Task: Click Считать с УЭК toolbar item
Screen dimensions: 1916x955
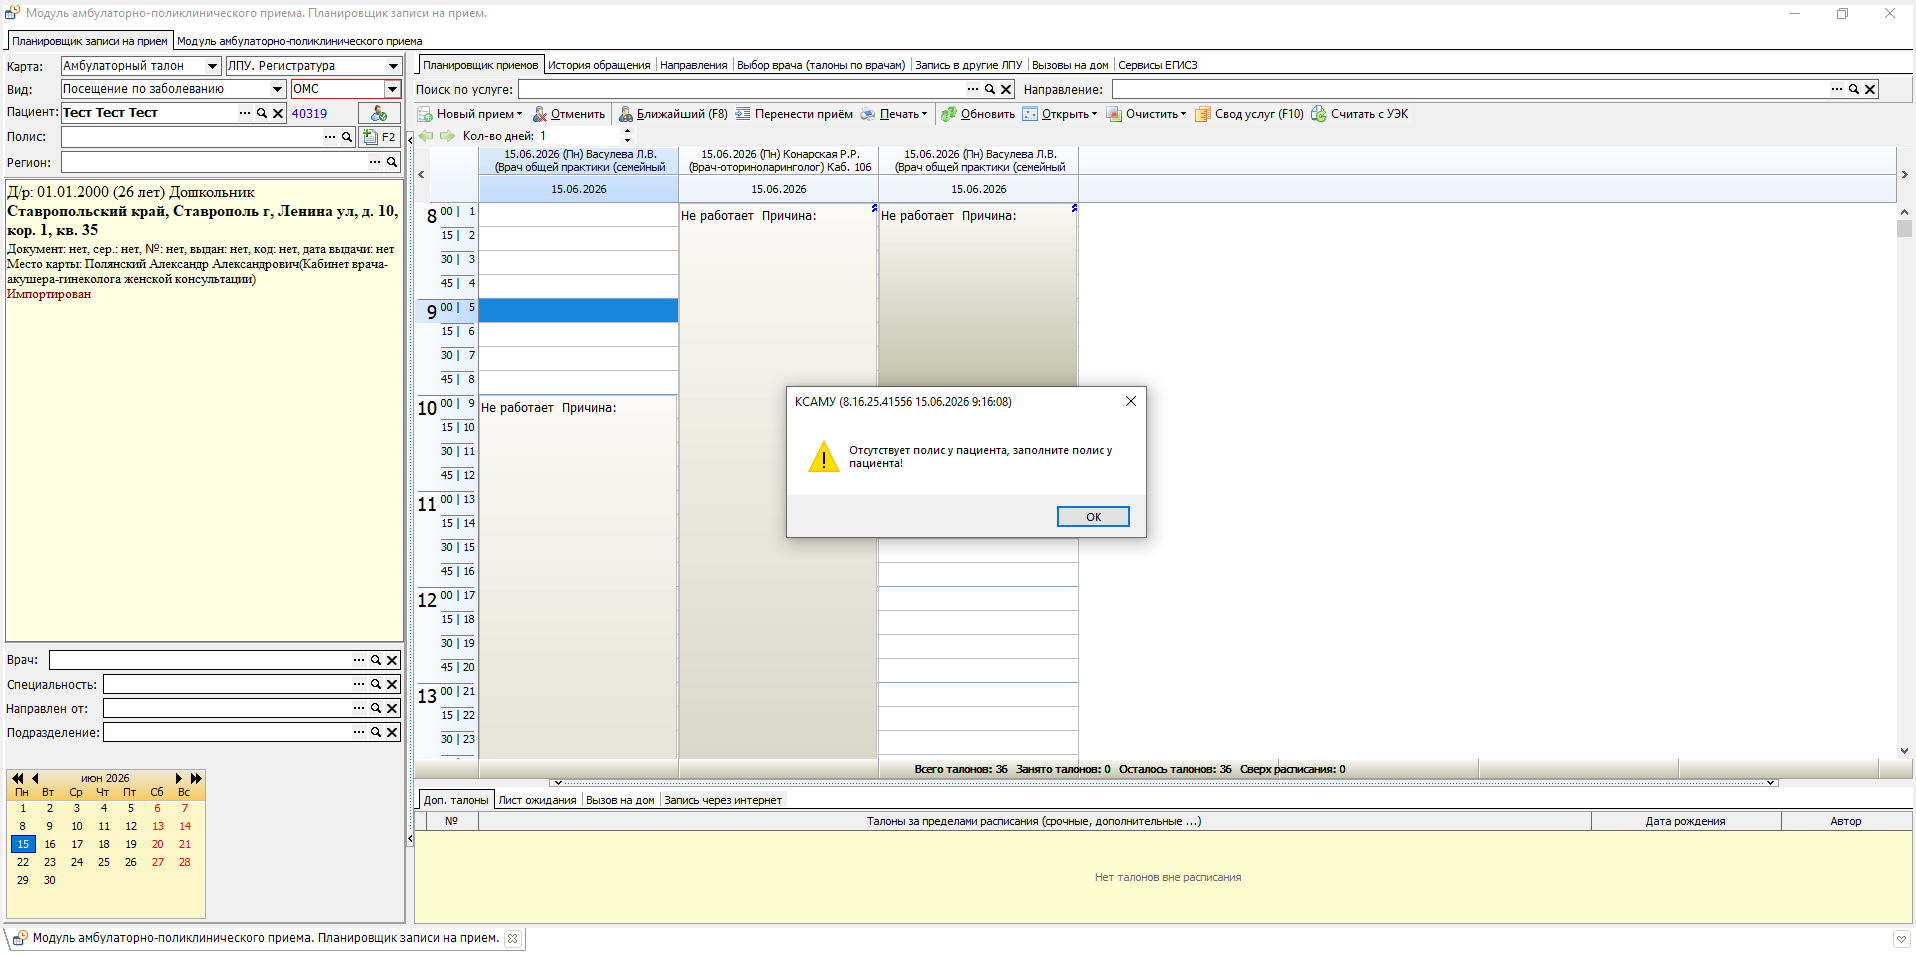Action: tap(1360, 114)
